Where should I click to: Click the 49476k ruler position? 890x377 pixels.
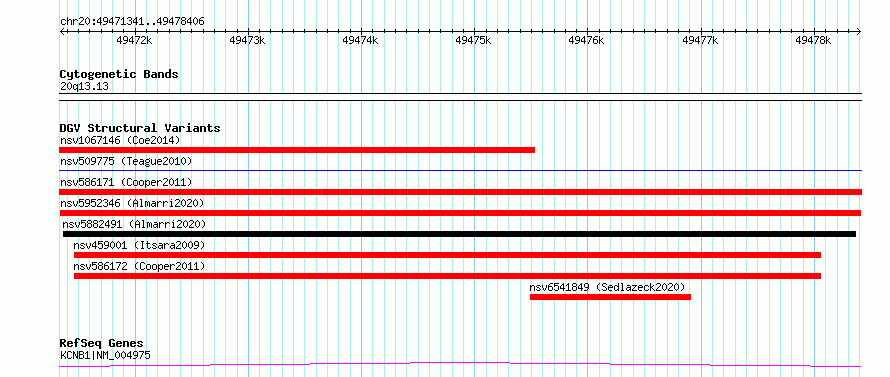point(587,41)
